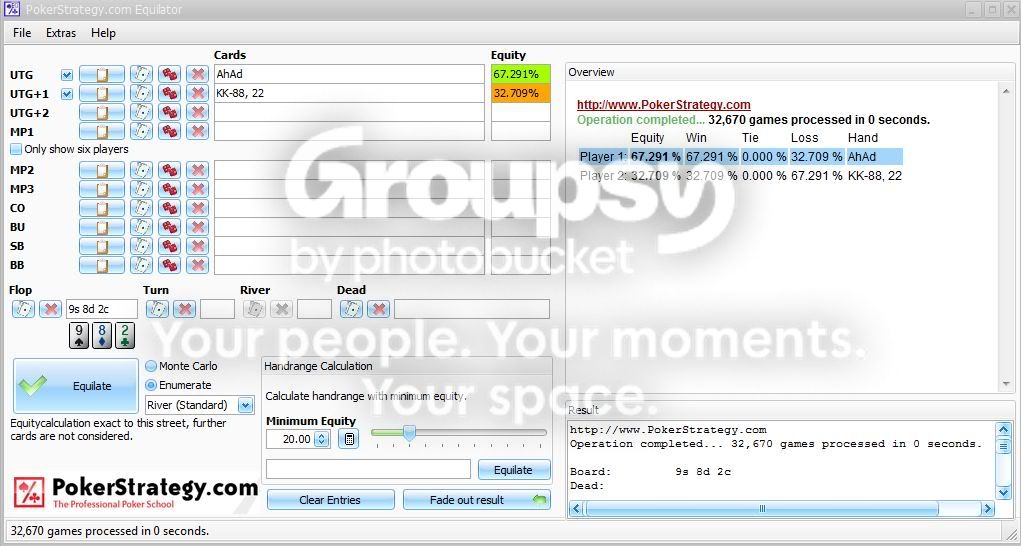Open hand range selector for BB row
Viewport: 1021px width, 546px height.
(102, 265)
